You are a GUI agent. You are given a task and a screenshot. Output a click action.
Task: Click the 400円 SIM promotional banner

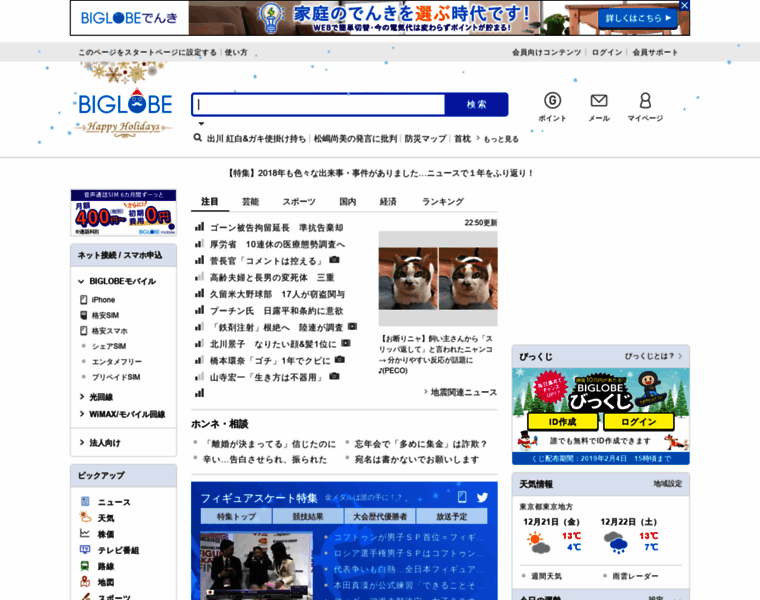click(124, 212)
